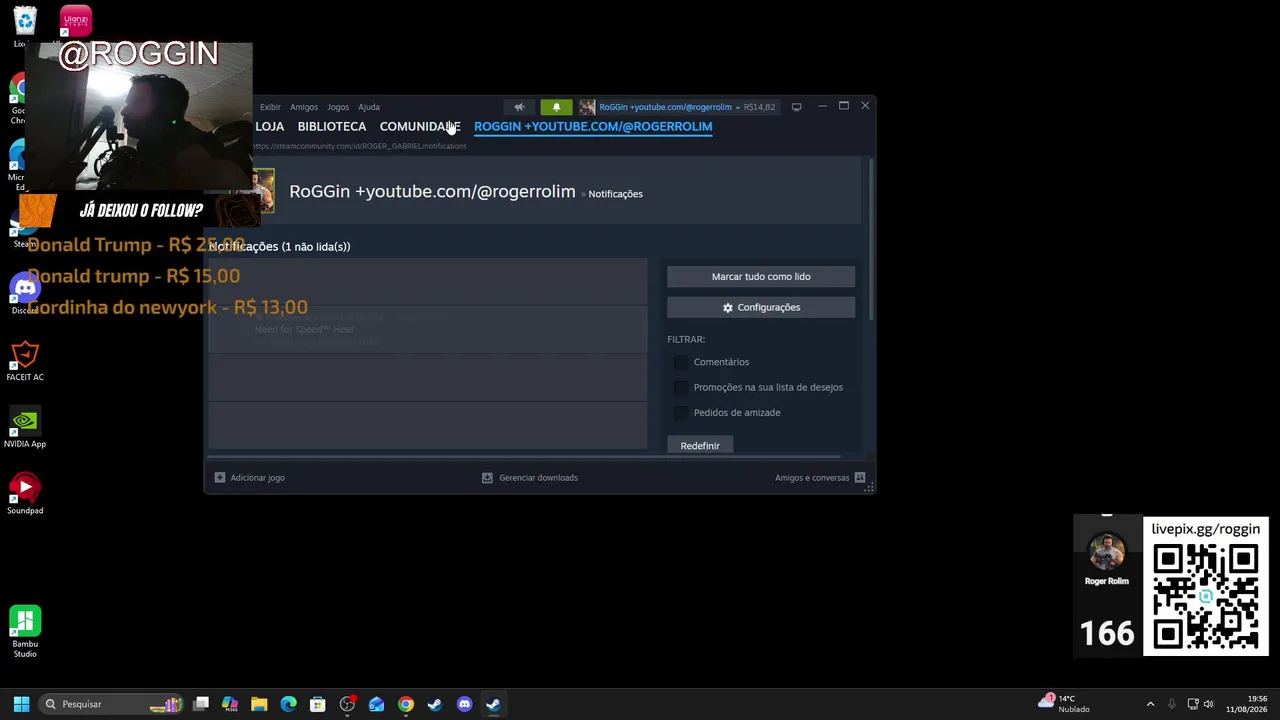1280x720 pixels.
Task: Open OBS Studio in the taskbar
Action: pyautogui.click(x=347, y=704)
